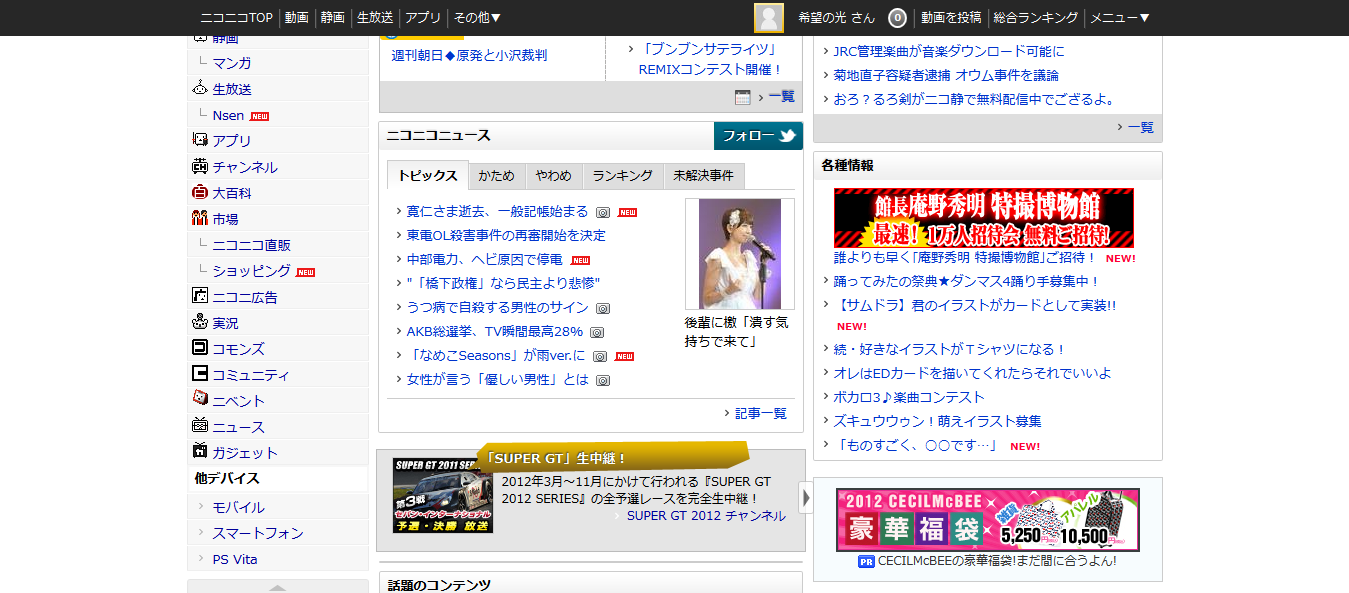This screenshot has width=1349, height=593.
Task: Open ズキュウウゥン！萌えイラスト募集 link
Action: [x=937, y=421]
